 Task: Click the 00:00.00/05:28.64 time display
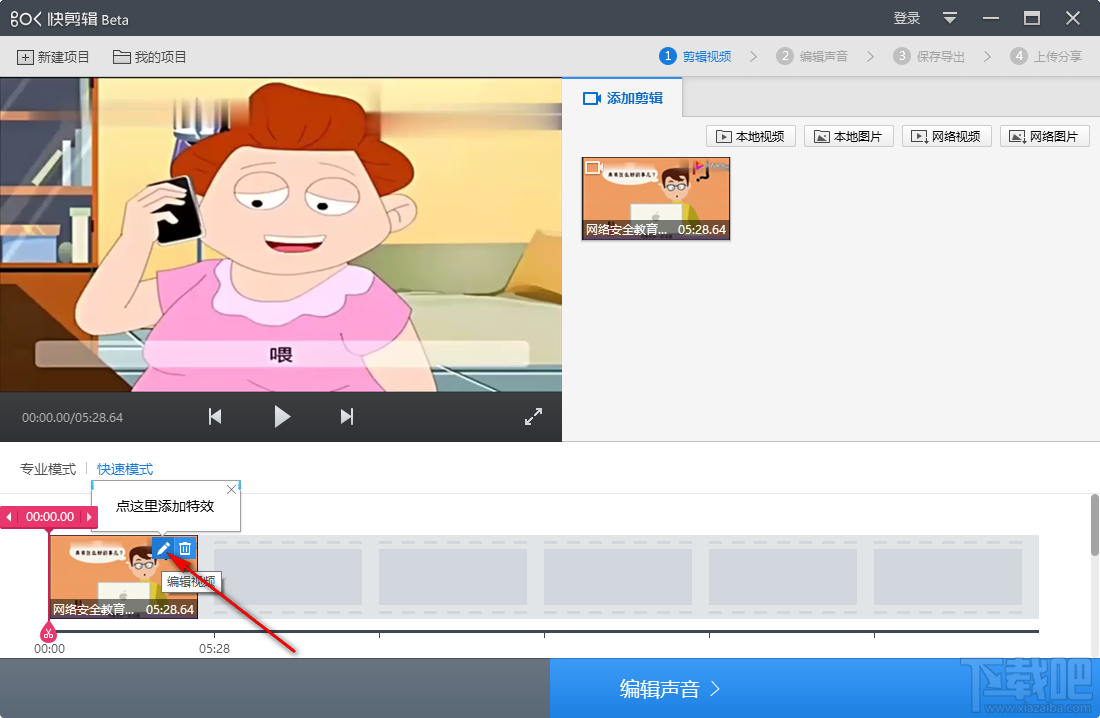pyautogui.click(x=72, y=418)
